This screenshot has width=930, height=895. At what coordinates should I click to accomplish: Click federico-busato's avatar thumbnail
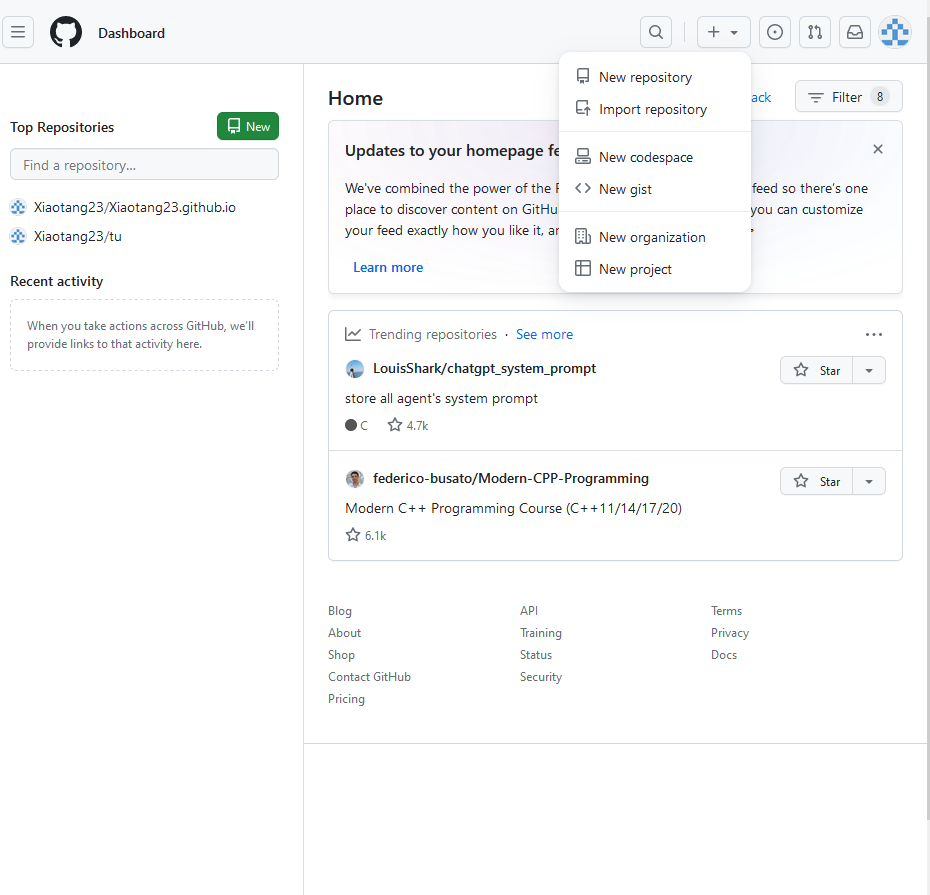[355, 479]
